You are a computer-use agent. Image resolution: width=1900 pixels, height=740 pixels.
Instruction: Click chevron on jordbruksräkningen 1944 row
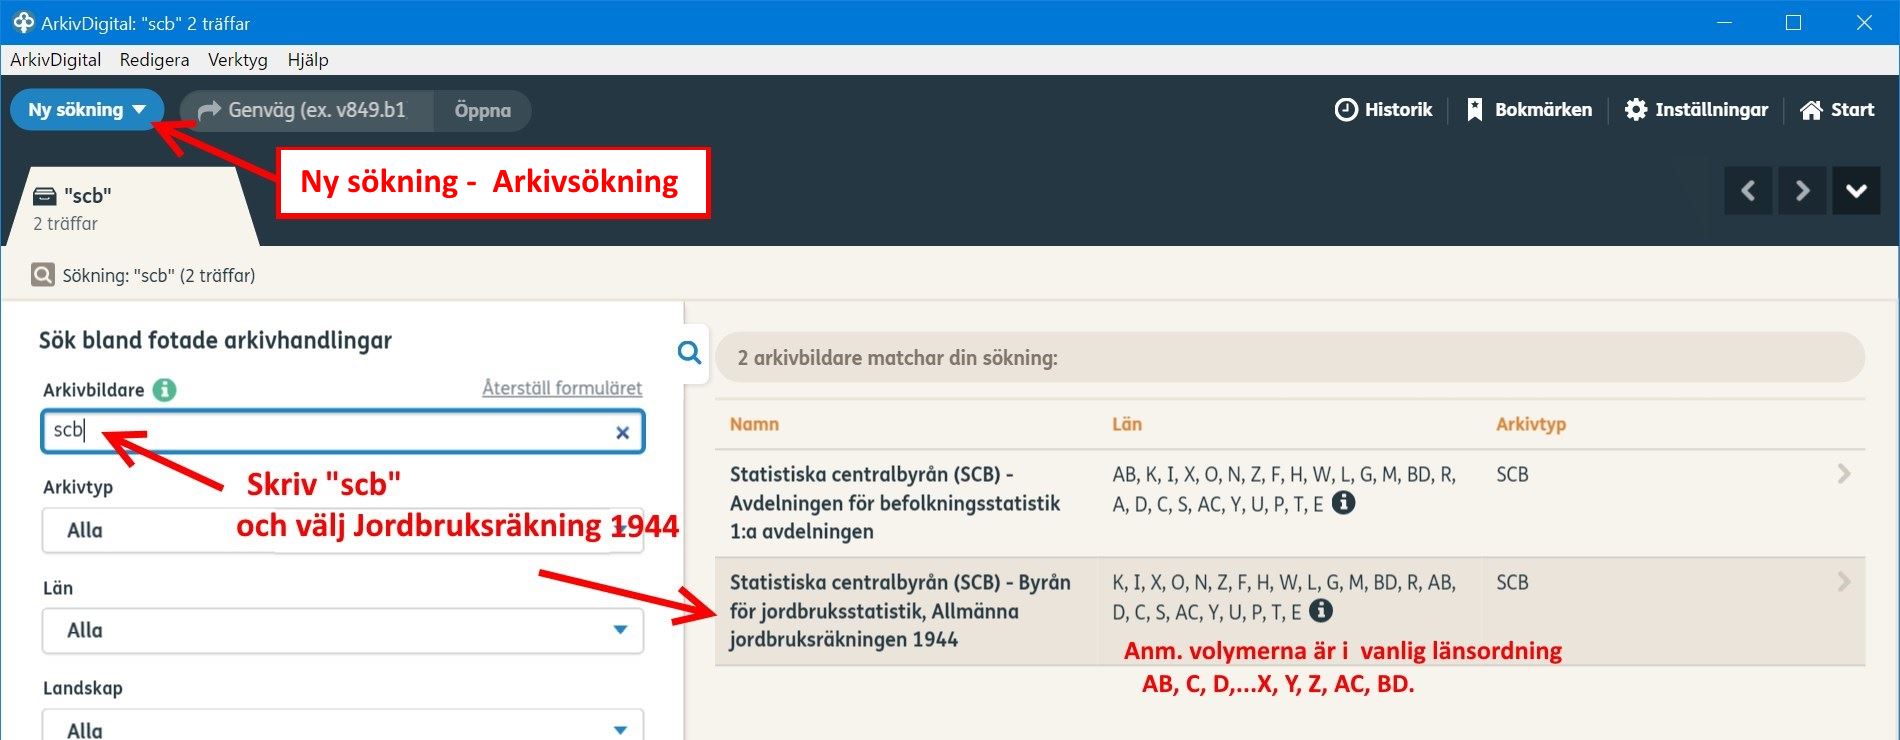pos(1844,582)
